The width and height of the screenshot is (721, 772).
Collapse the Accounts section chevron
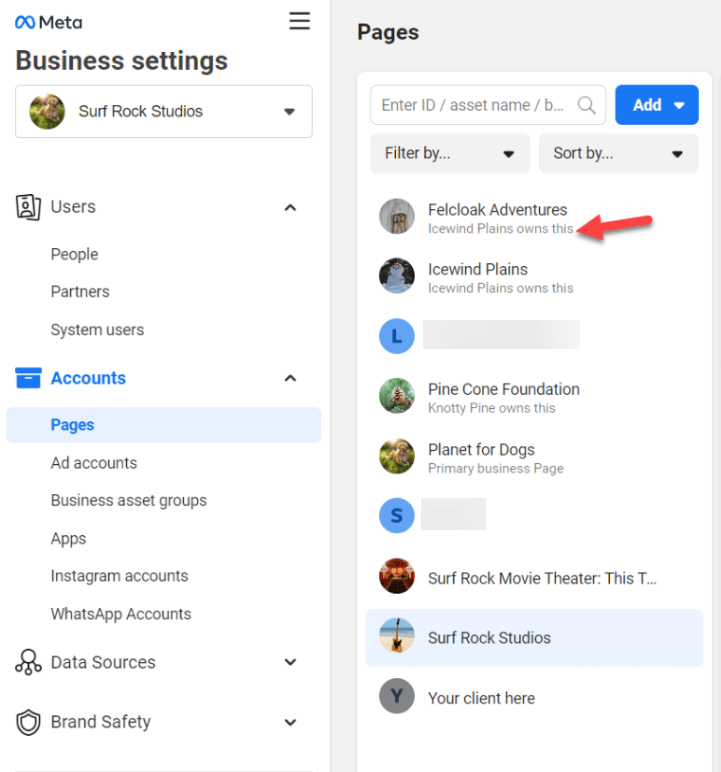291,378
